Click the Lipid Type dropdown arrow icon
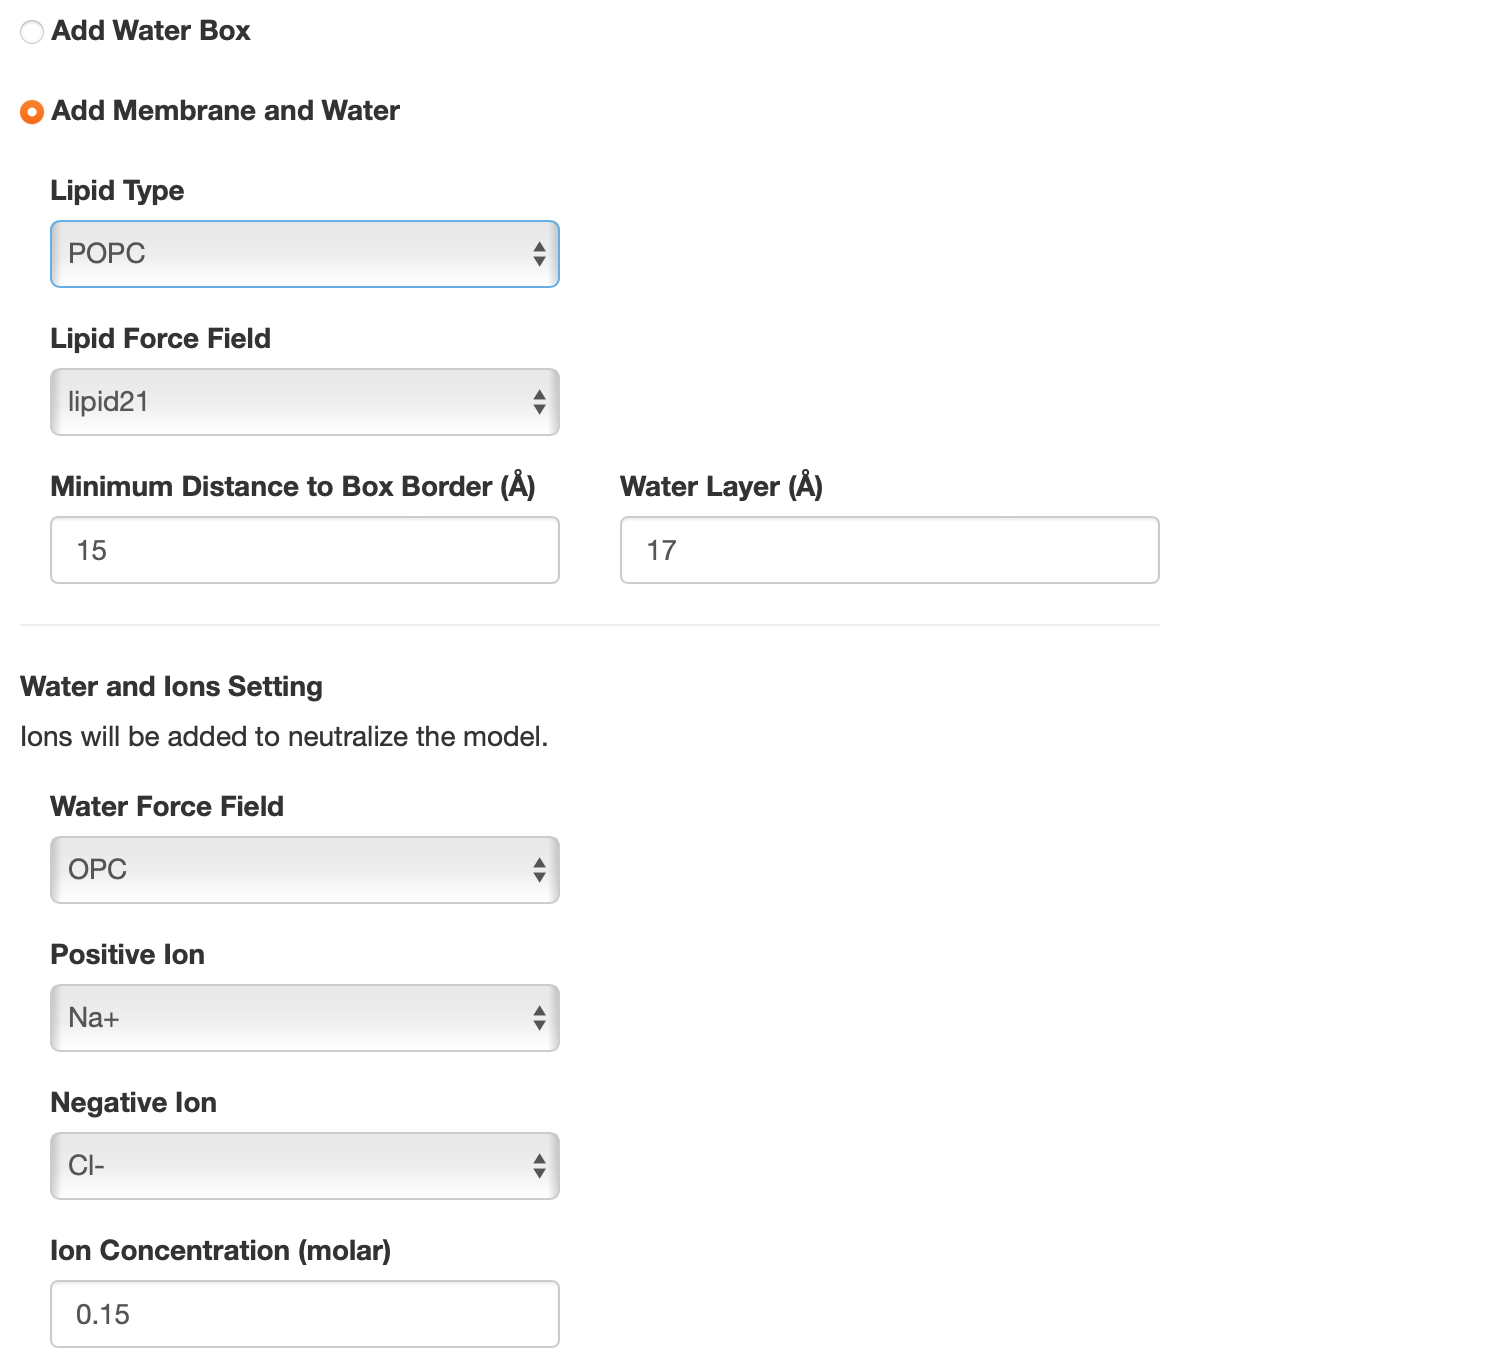 tap(539, 254)
